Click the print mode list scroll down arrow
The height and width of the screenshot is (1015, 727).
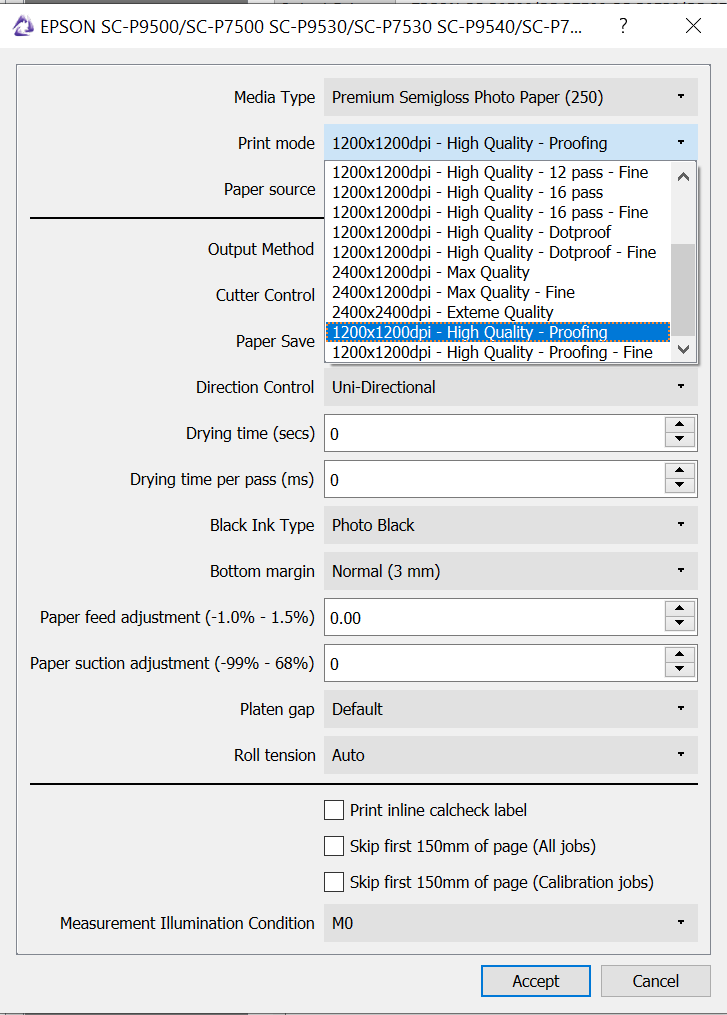683,349
